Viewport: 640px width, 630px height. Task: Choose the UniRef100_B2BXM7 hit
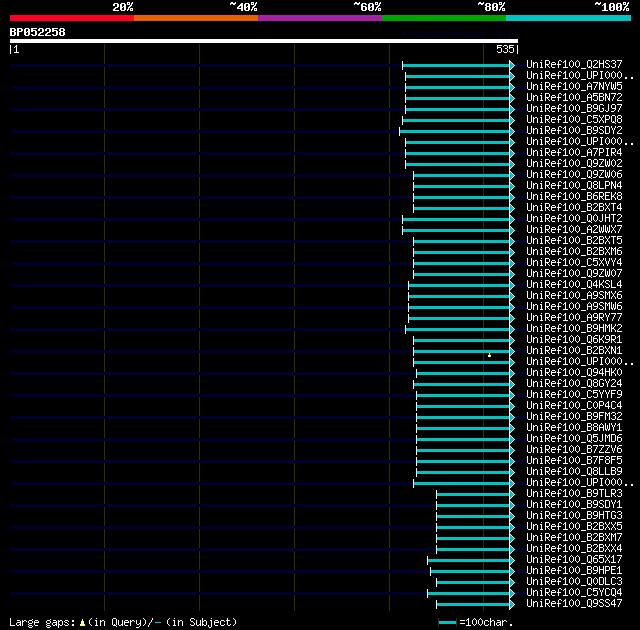[574, 538]
